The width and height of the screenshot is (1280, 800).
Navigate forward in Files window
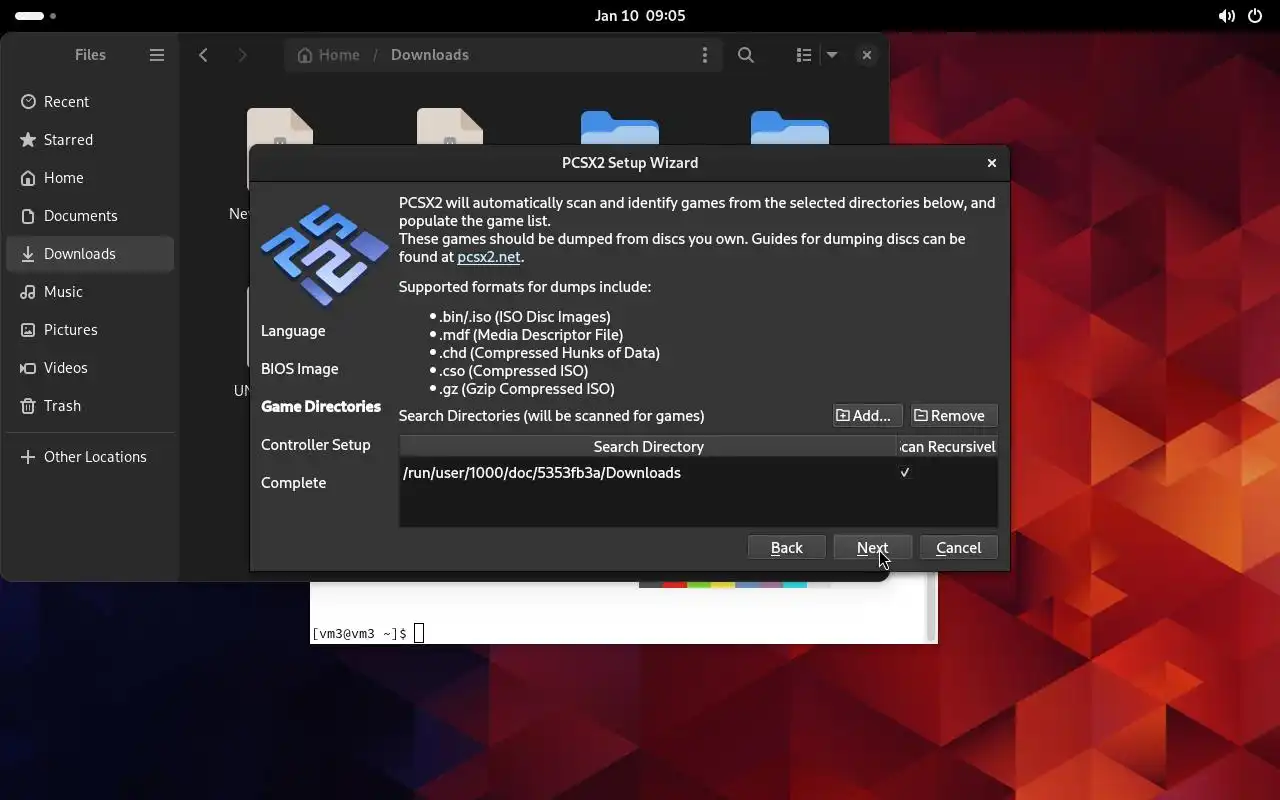(x=242, y=55)
